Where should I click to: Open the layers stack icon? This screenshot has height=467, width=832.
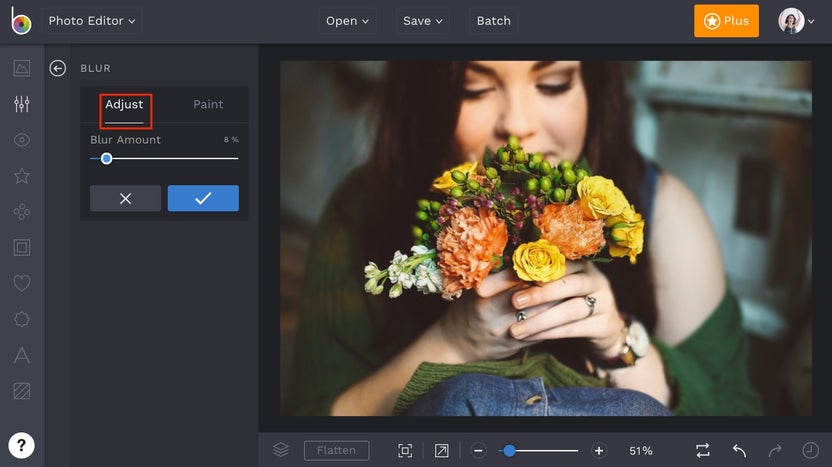[x=281, y=450]
